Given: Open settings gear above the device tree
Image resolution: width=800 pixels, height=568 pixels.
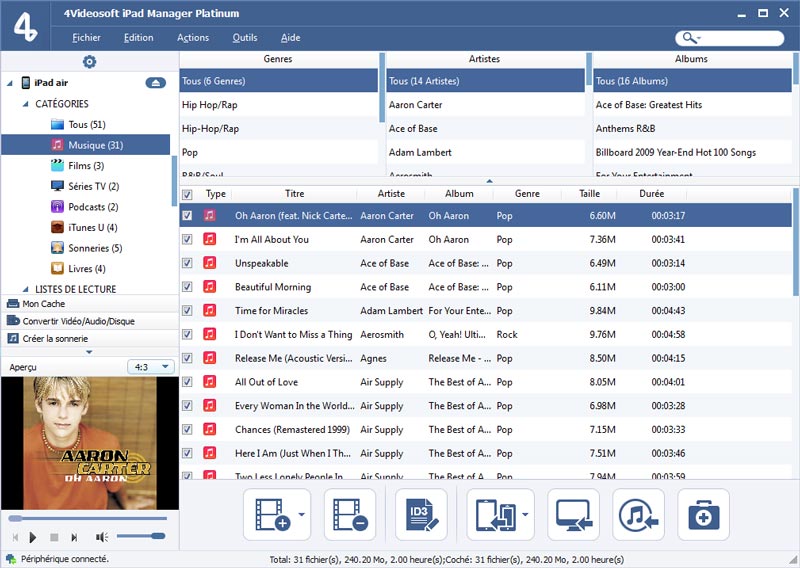Looking at the screenshot, I should (89, 62).
